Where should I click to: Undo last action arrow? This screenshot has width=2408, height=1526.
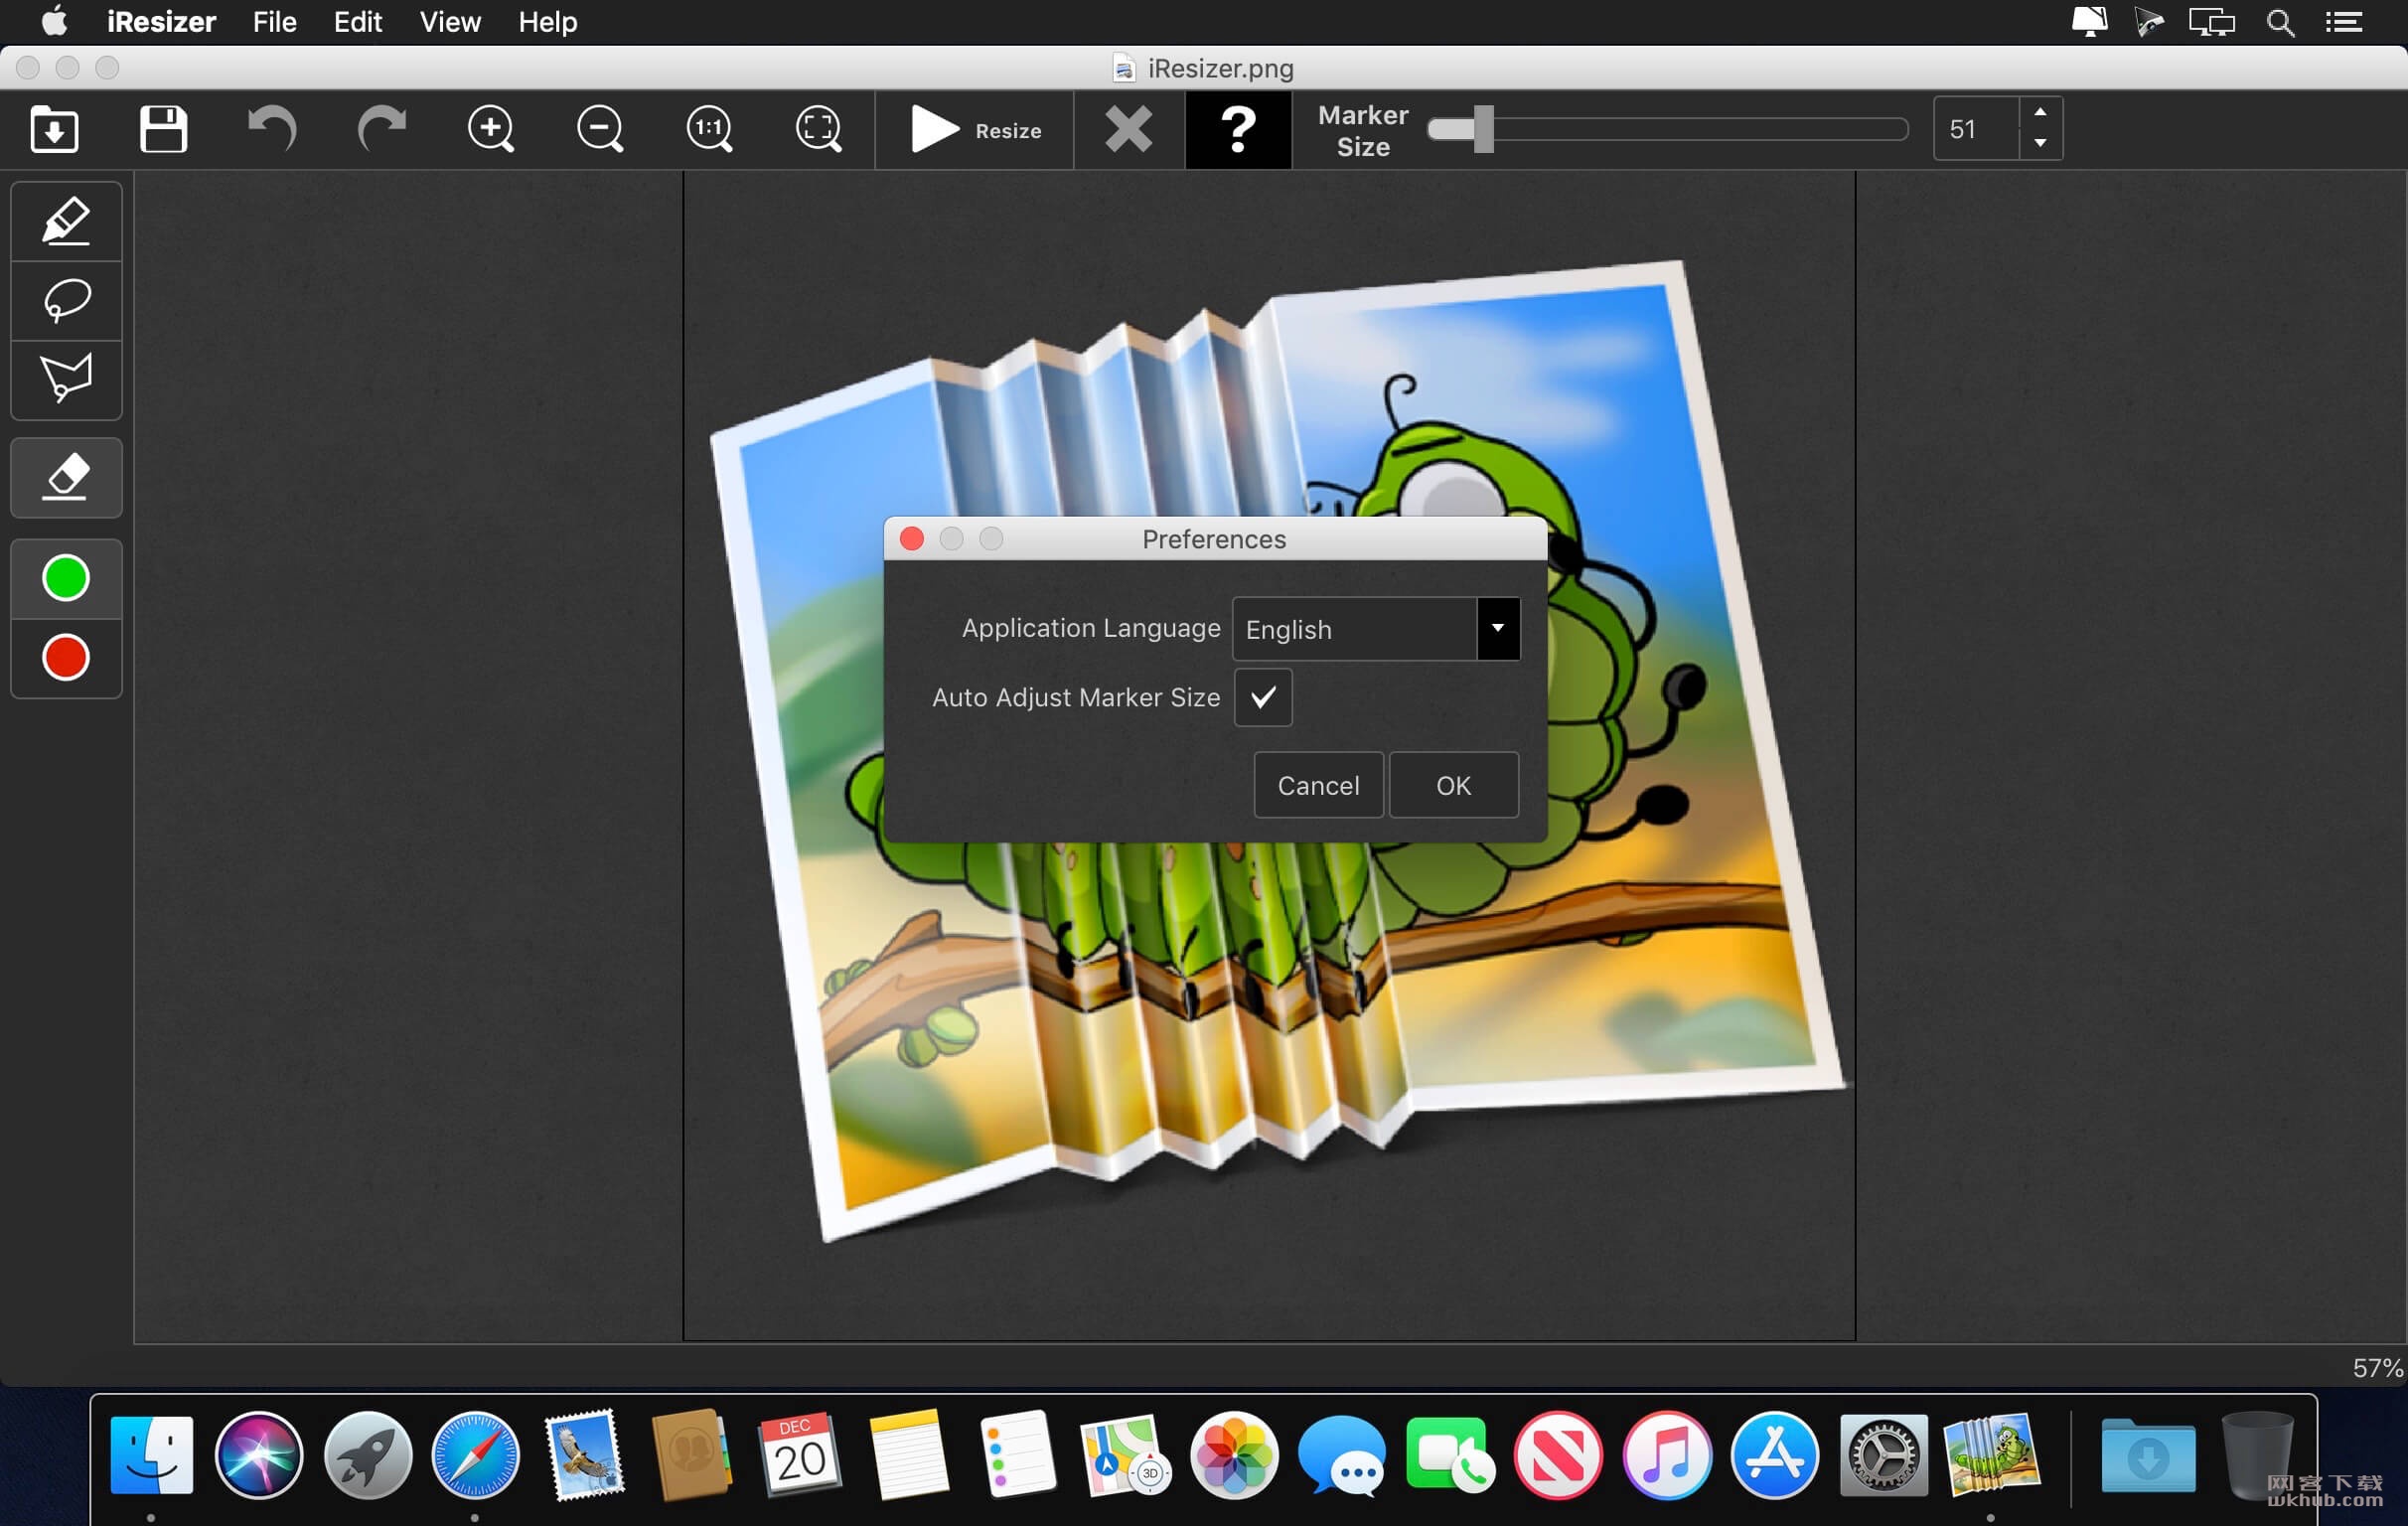[272, 129]
